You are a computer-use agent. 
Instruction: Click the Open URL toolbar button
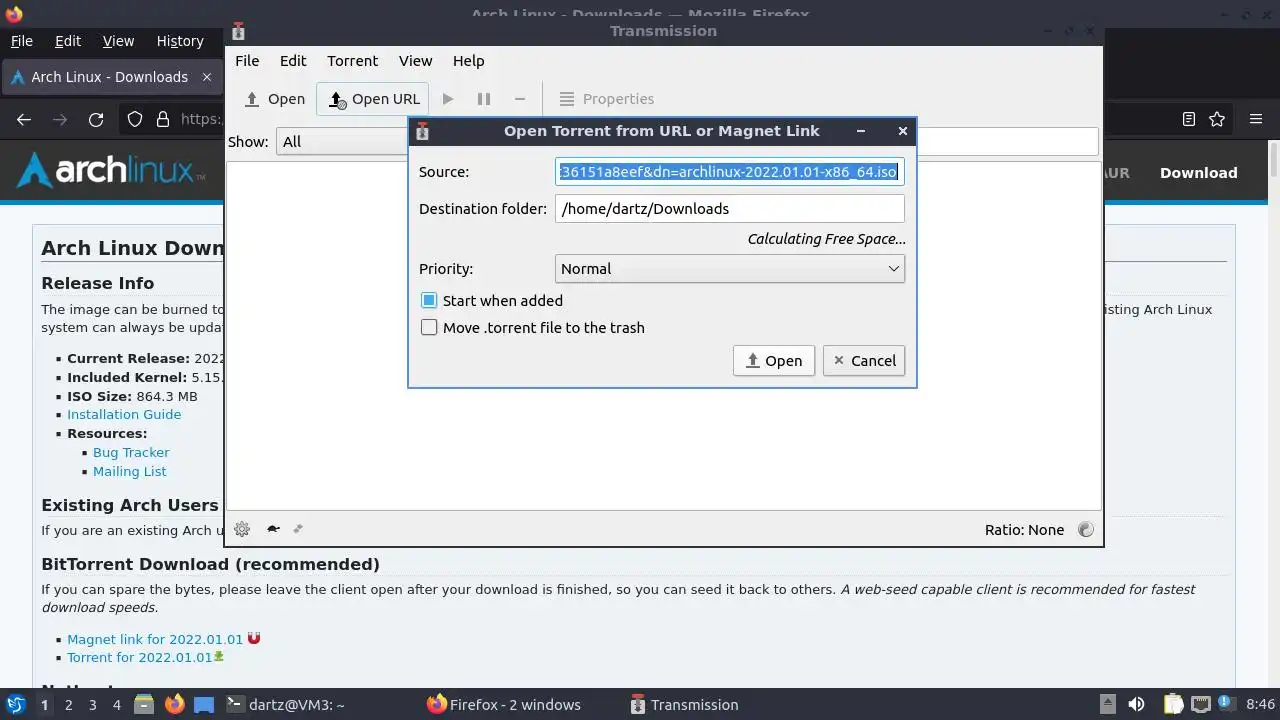click(374, 99)
